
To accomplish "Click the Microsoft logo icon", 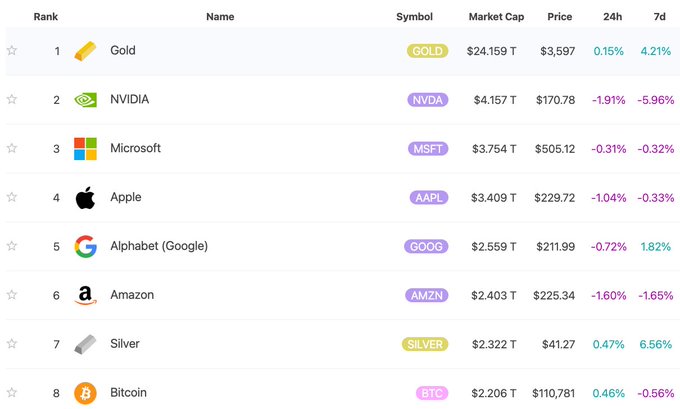I will 85,149.
